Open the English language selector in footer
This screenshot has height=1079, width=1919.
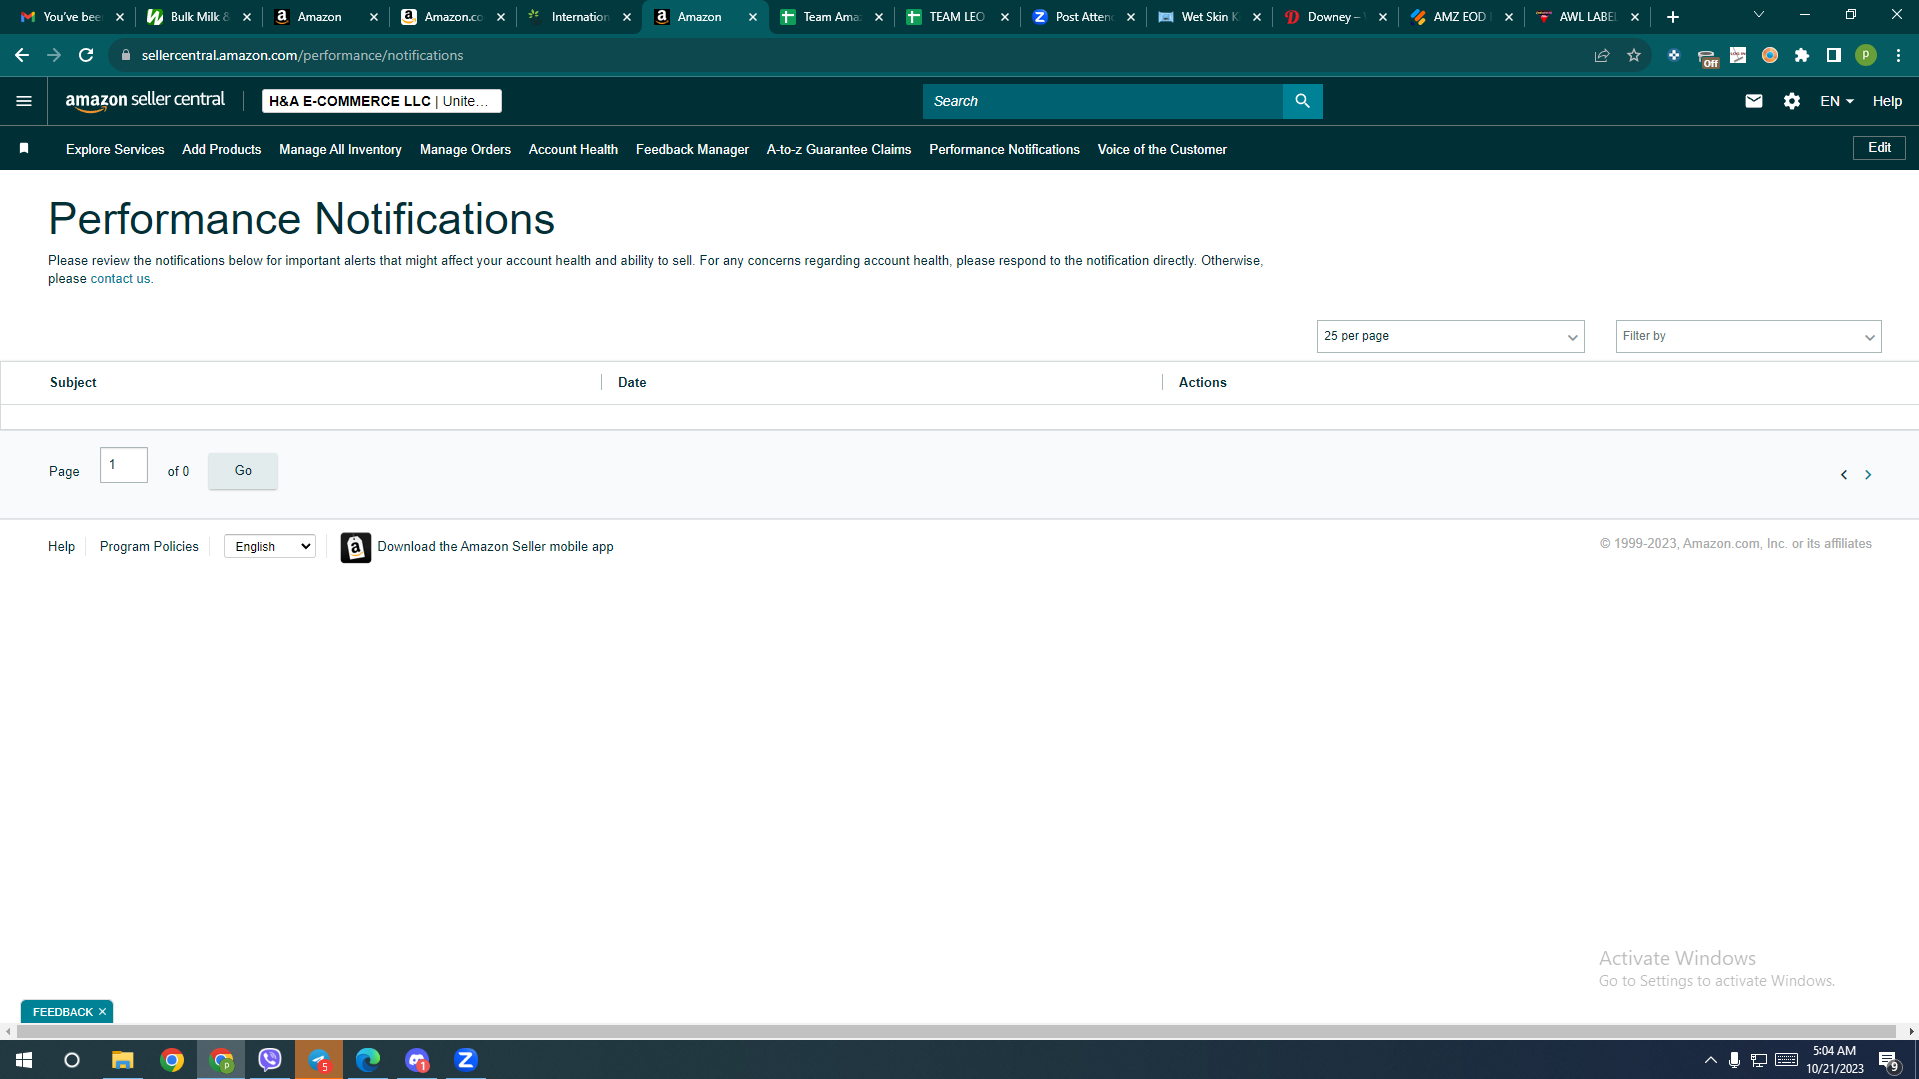270,546
